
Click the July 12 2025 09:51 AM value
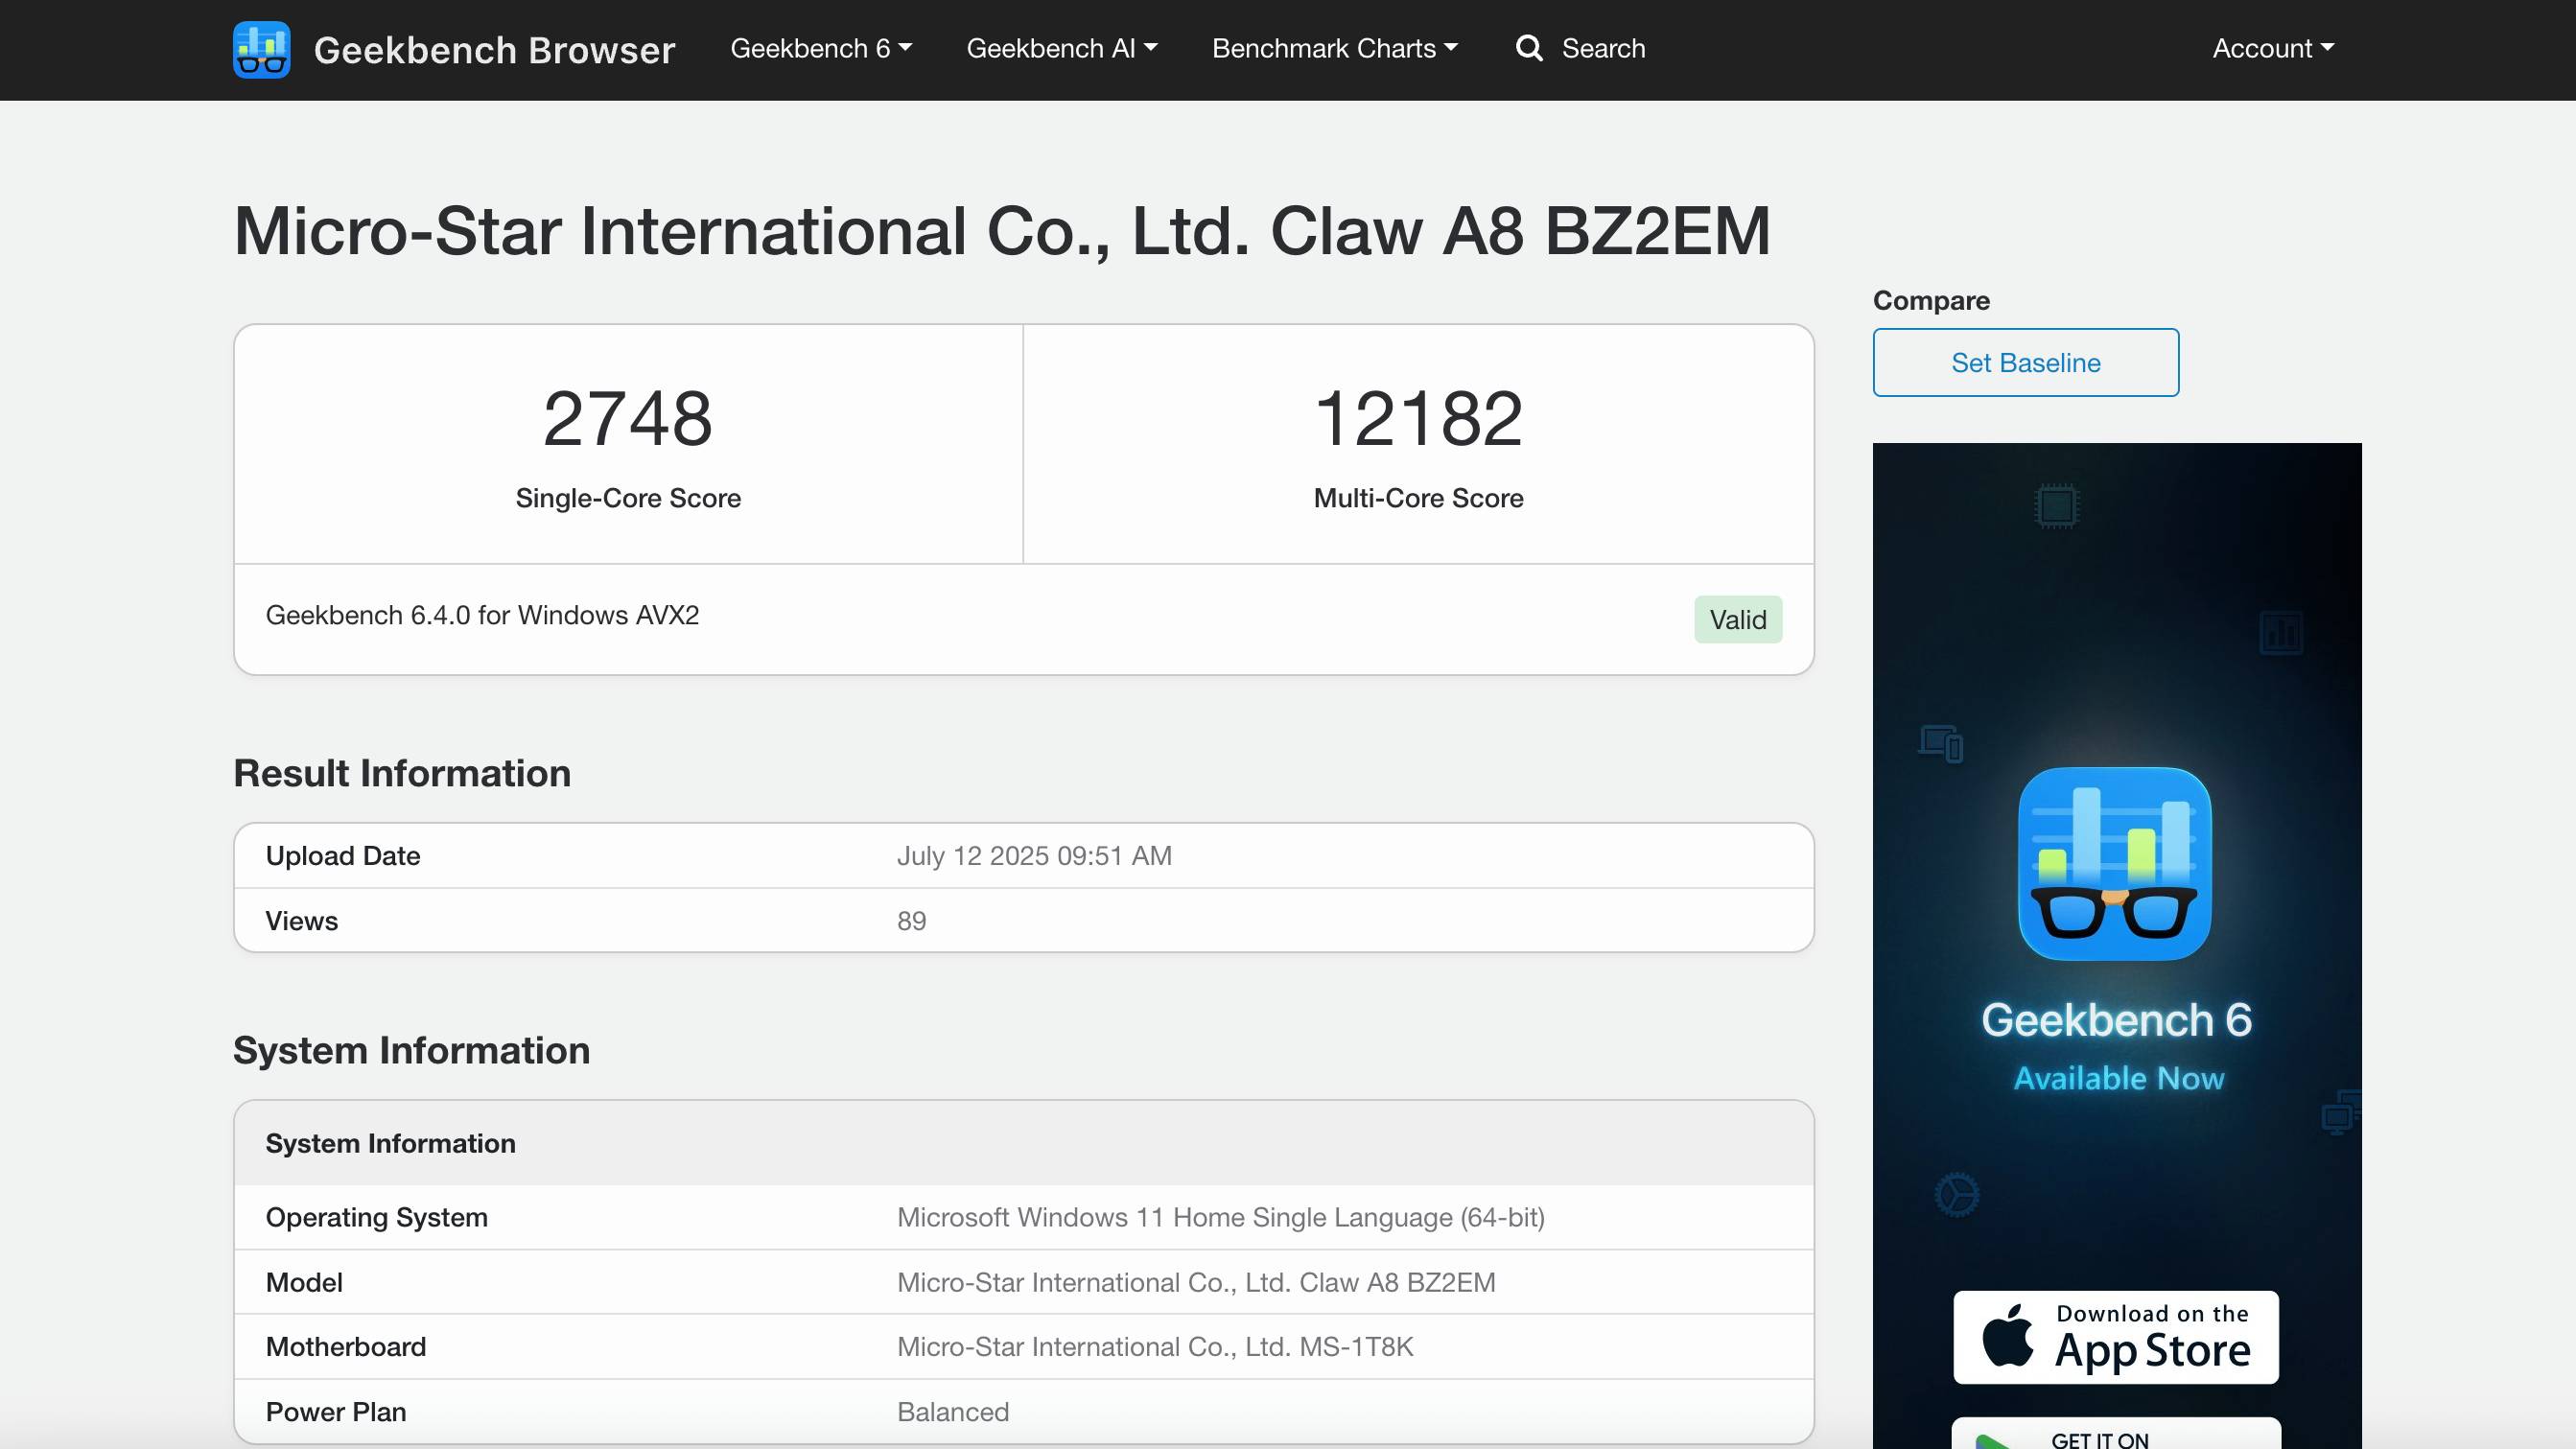pos(1034,856)
